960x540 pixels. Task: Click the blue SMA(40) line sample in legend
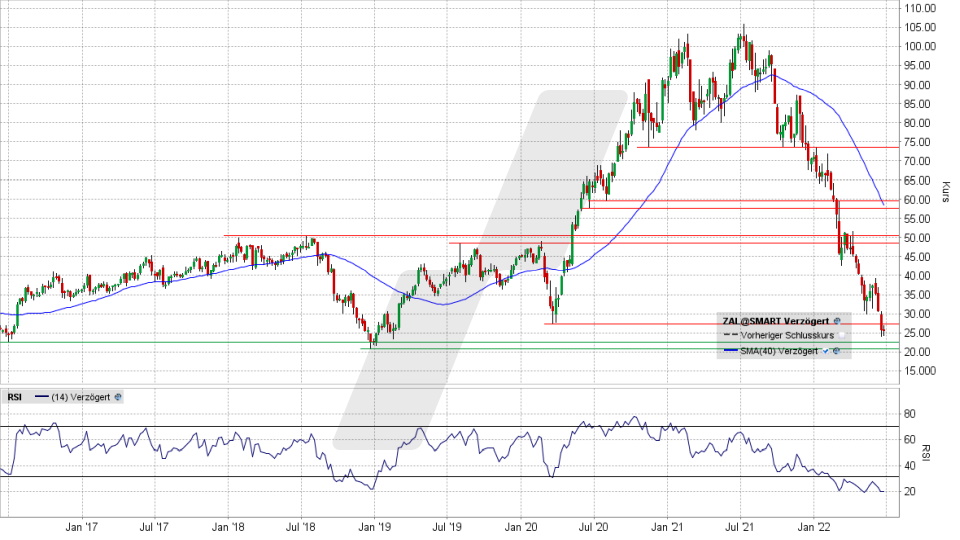tap(730, 351)
